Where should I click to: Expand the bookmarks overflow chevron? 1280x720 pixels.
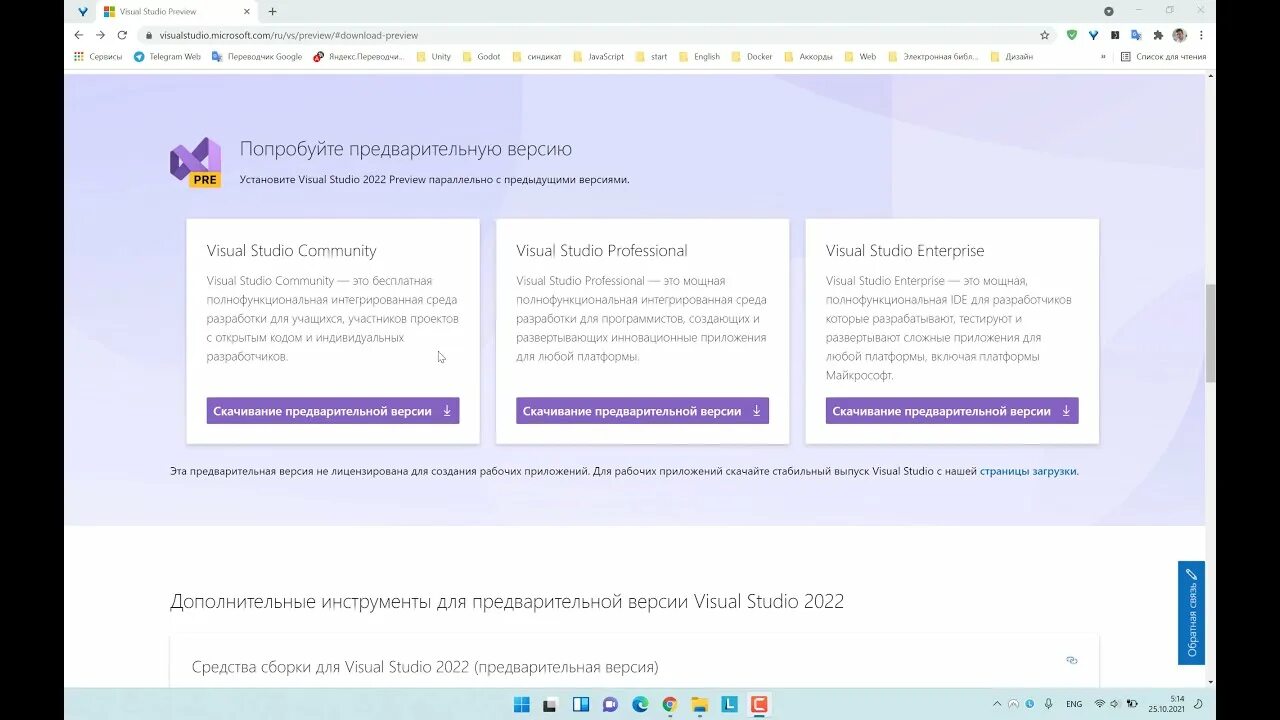[x=1103, y=57]
